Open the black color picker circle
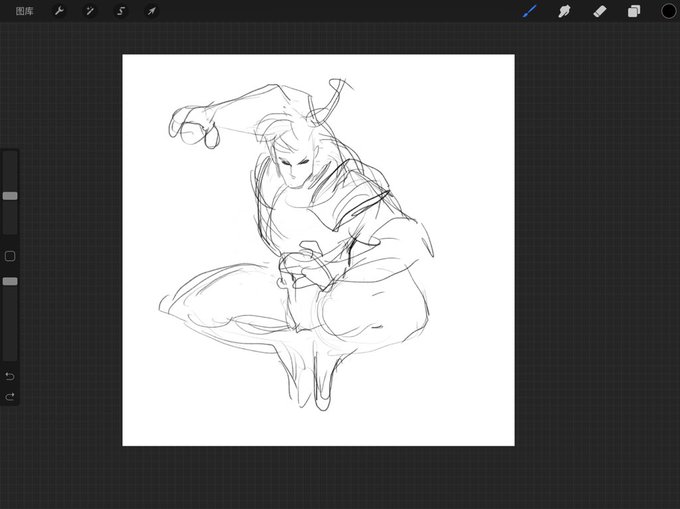The image size is (680, 509). pyautogui.click(x=669, y=11)
